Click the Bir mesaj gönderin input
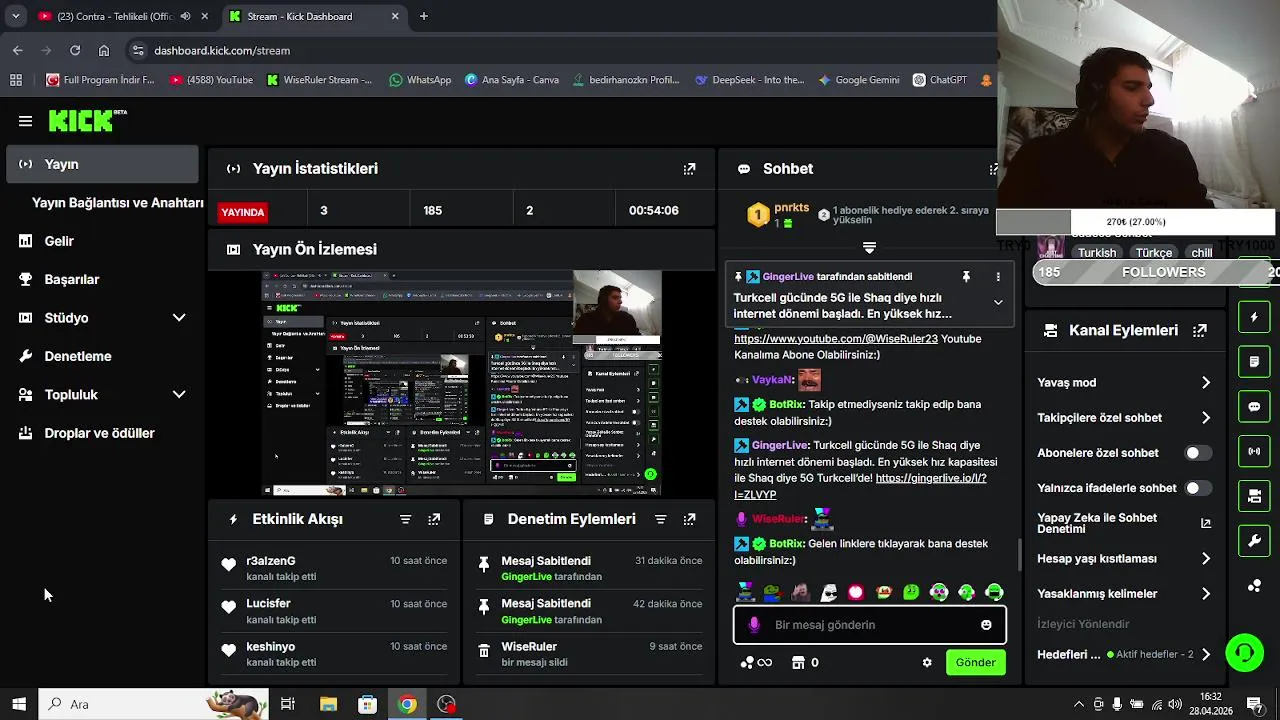 click(x=870, y=625)
